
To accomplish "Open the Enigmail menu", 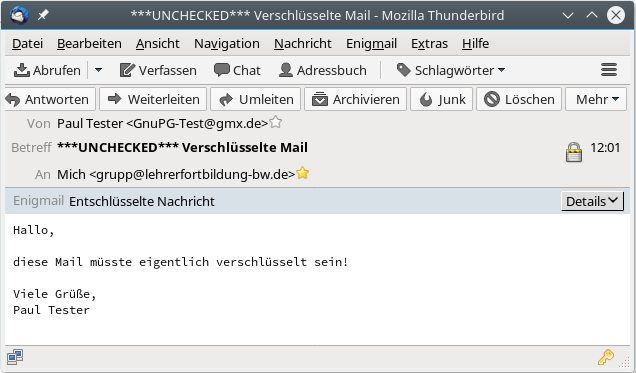I will click(371, 43).
